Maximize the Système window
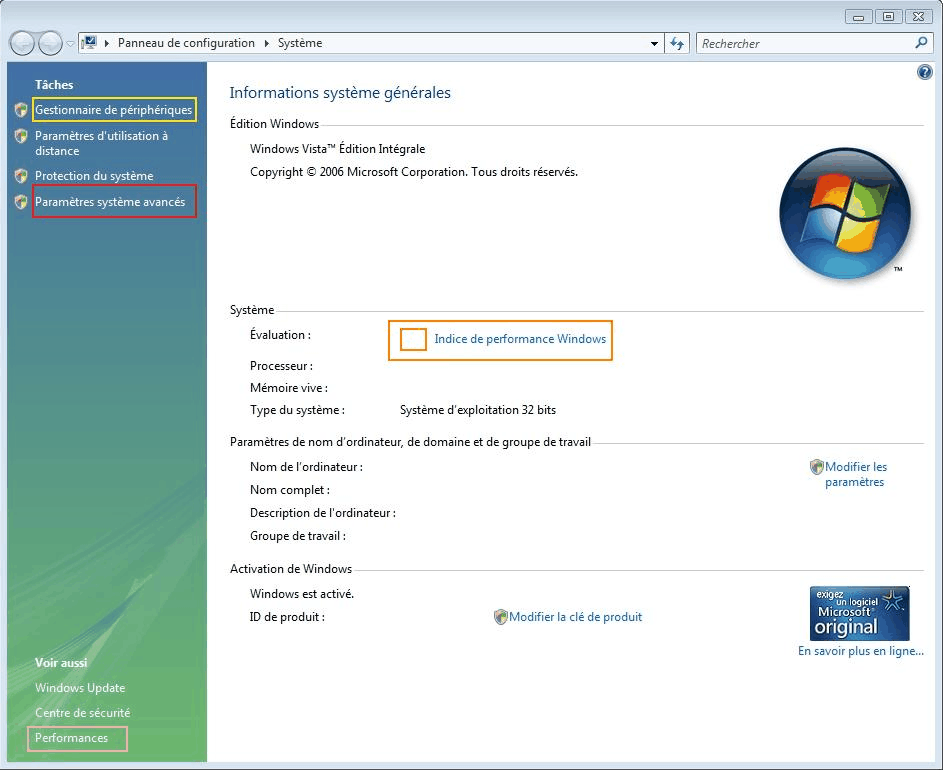Screen dimensions: 943x770 888,17
